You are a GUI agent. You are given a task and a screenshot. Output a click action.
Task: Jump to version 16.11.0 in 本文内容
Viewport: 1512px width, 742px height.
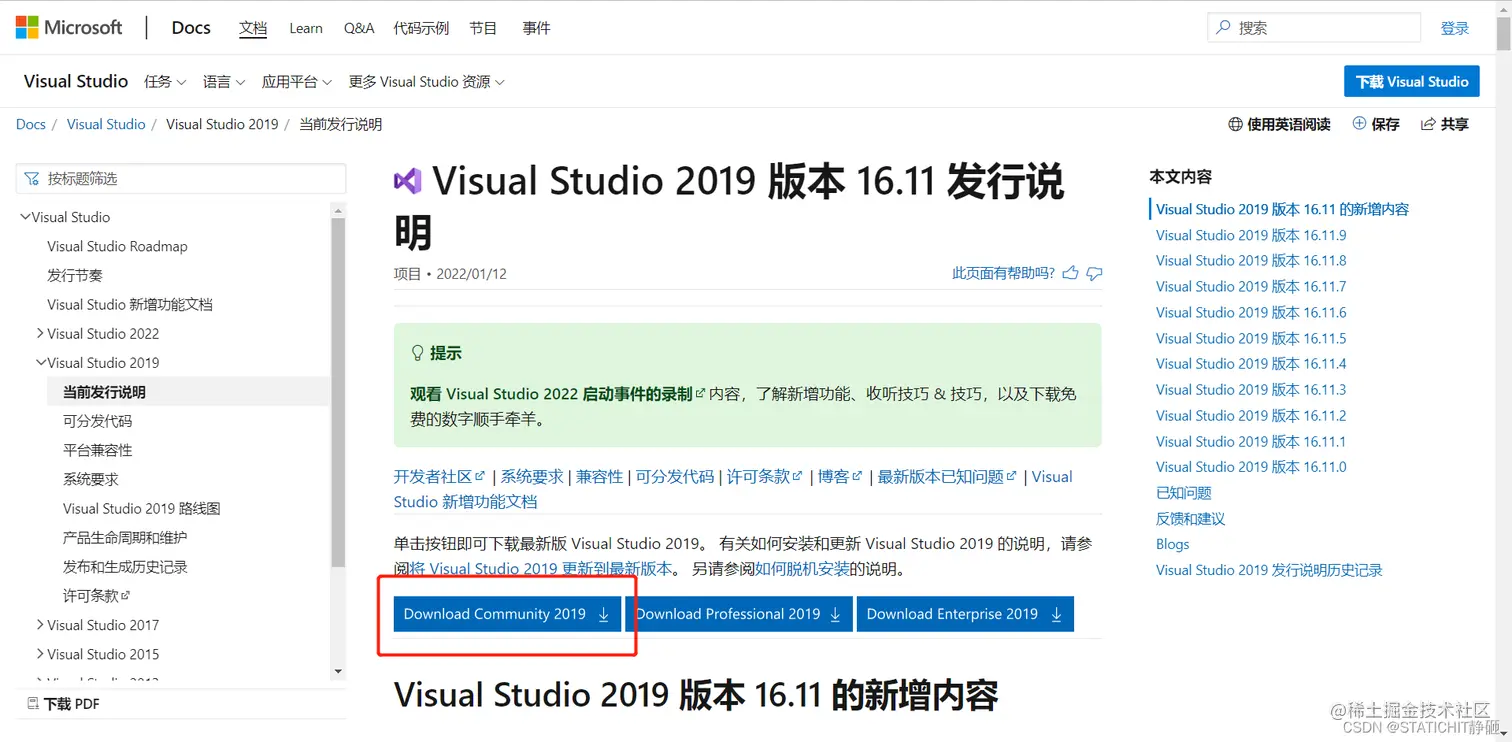(x=1251, y=466)
